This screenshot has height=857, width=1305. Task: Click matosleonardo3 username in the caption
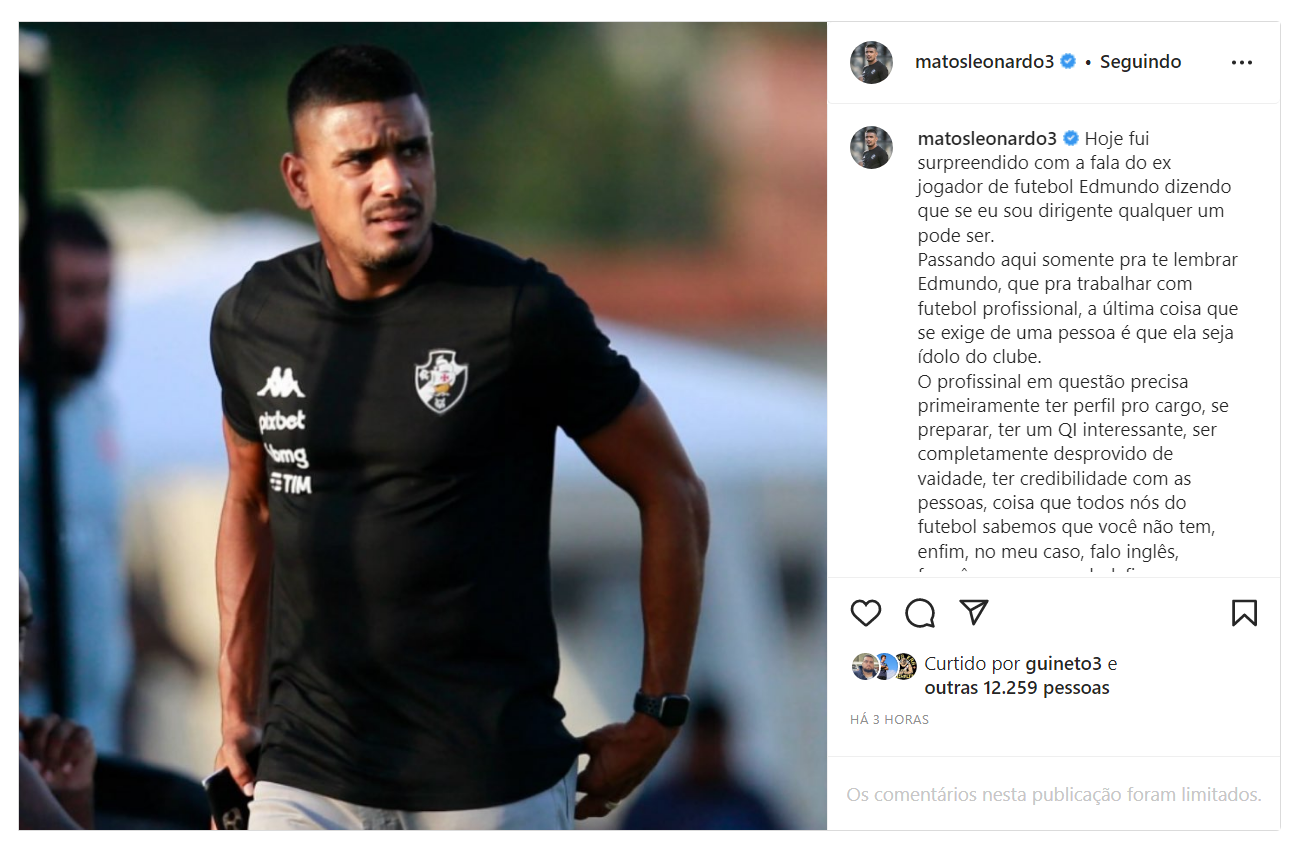pos(988,138)
